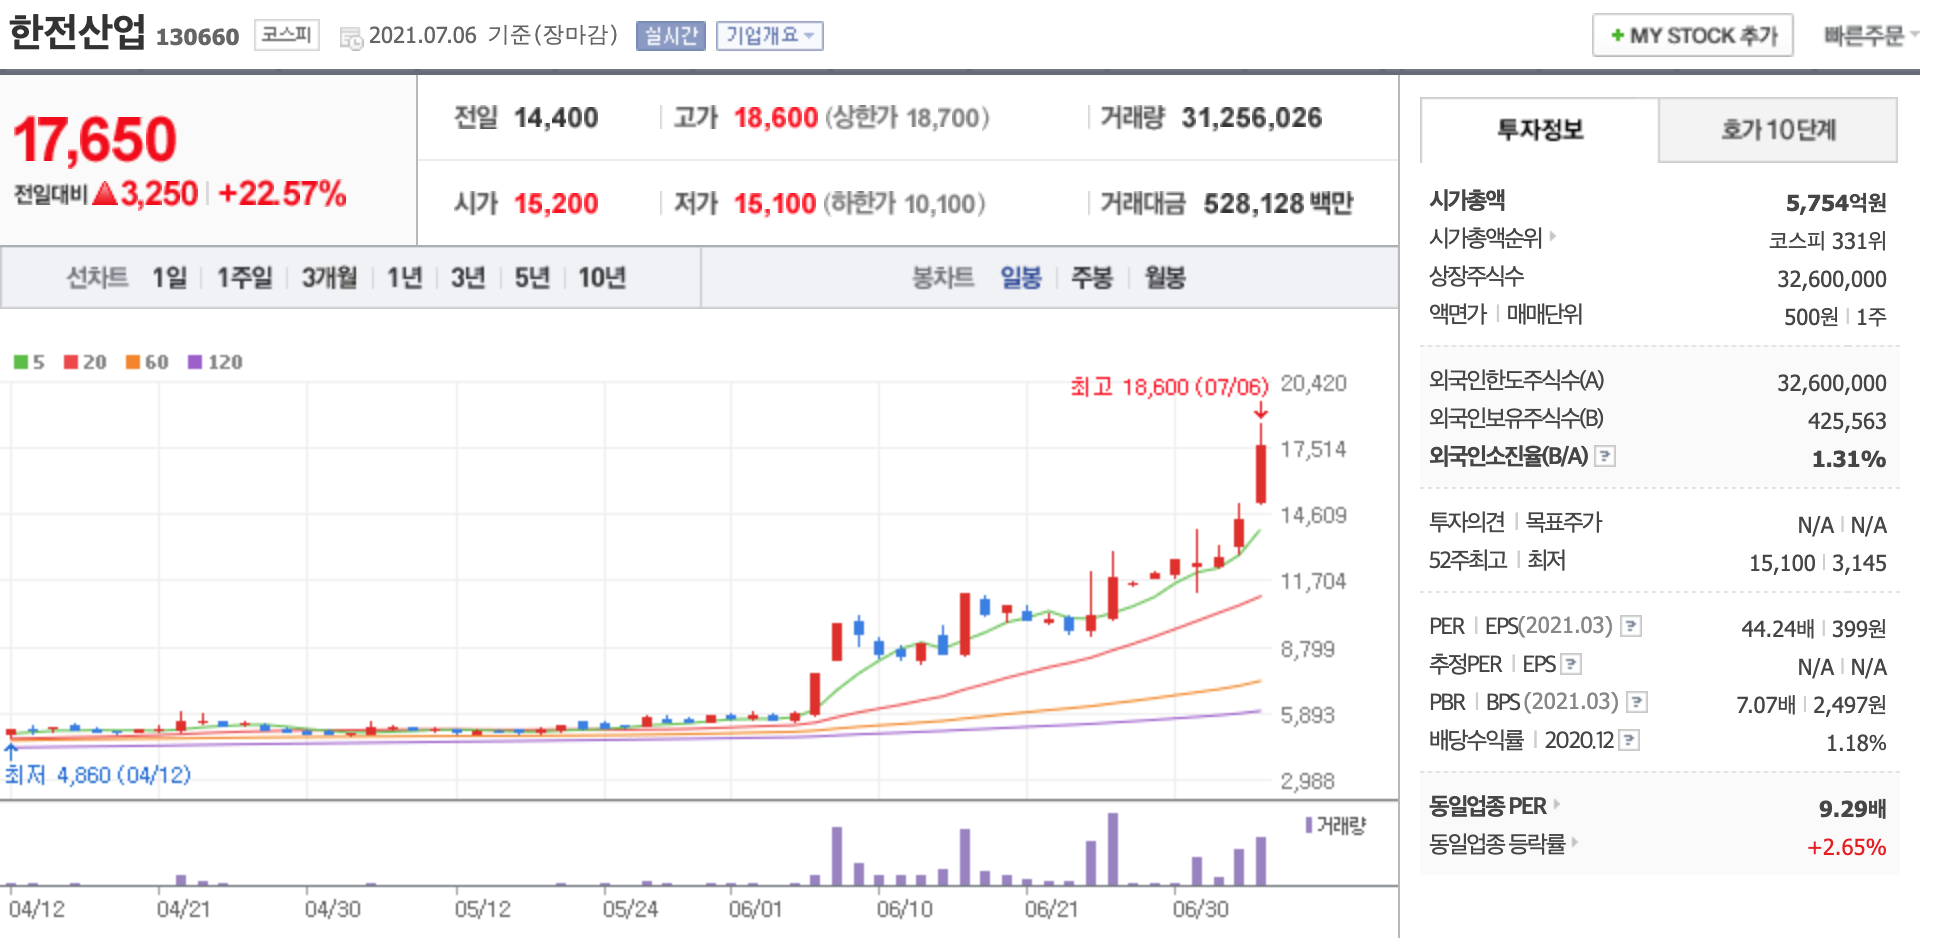This screenshot has width=1938, height=938.
Task: Click 거래대금 value 528,128 백만
Action: click(x=1278, y=204)
